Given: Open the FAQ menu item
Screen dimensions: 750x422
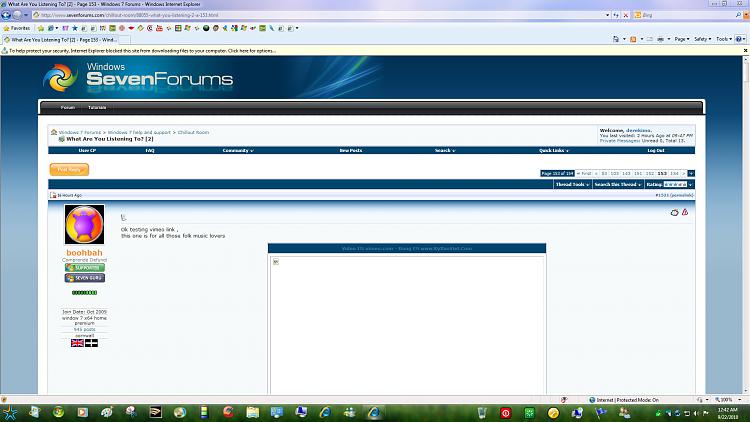Looking at the screenshot, I should coord(150,151).
